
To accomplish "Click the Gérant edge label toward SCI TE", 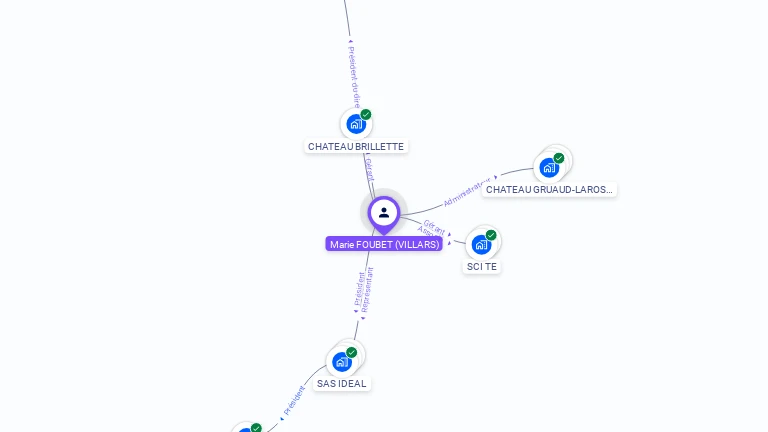I will [434, 227].
